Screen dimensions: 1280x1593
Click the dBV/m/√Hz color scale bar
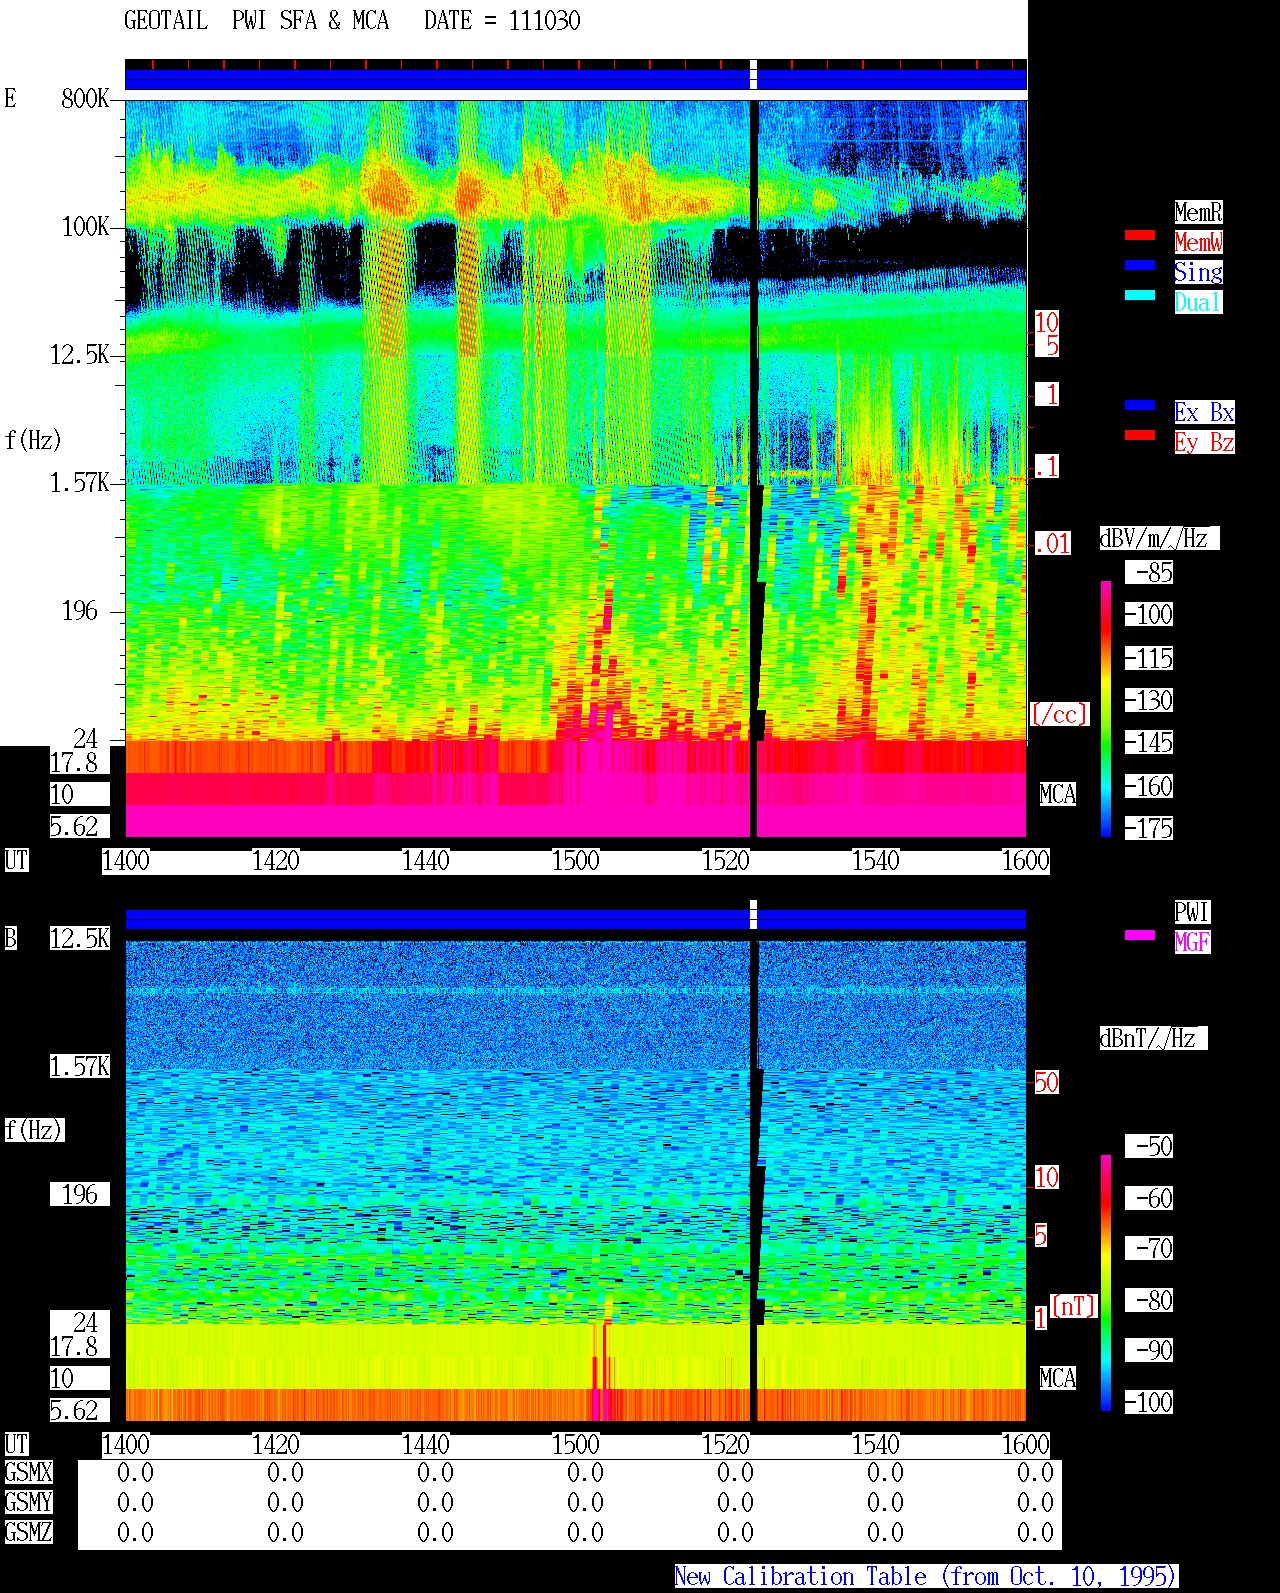coord(1106,708)
